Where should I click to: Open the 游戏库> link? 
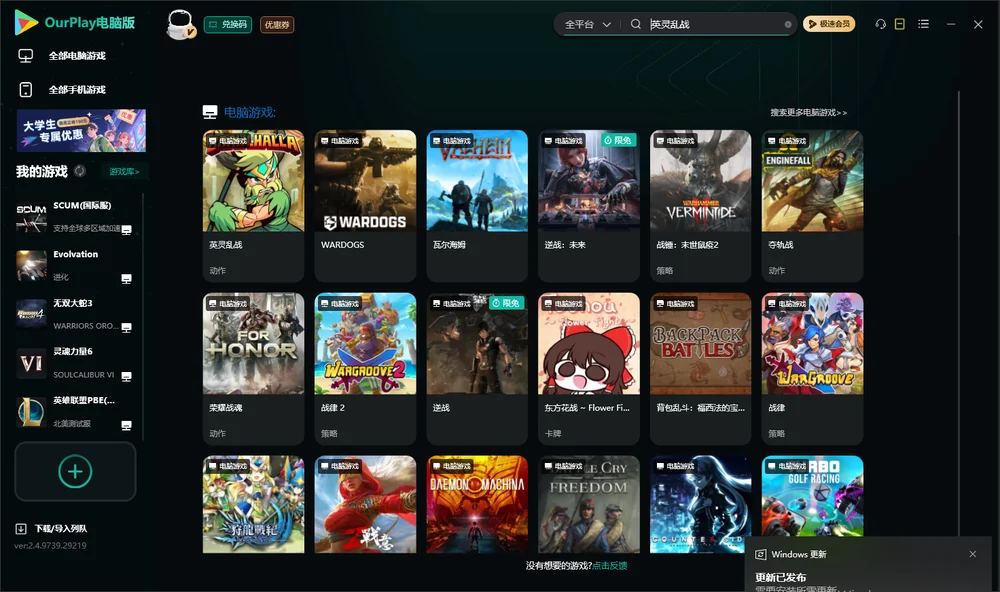[x=124, y=172]
